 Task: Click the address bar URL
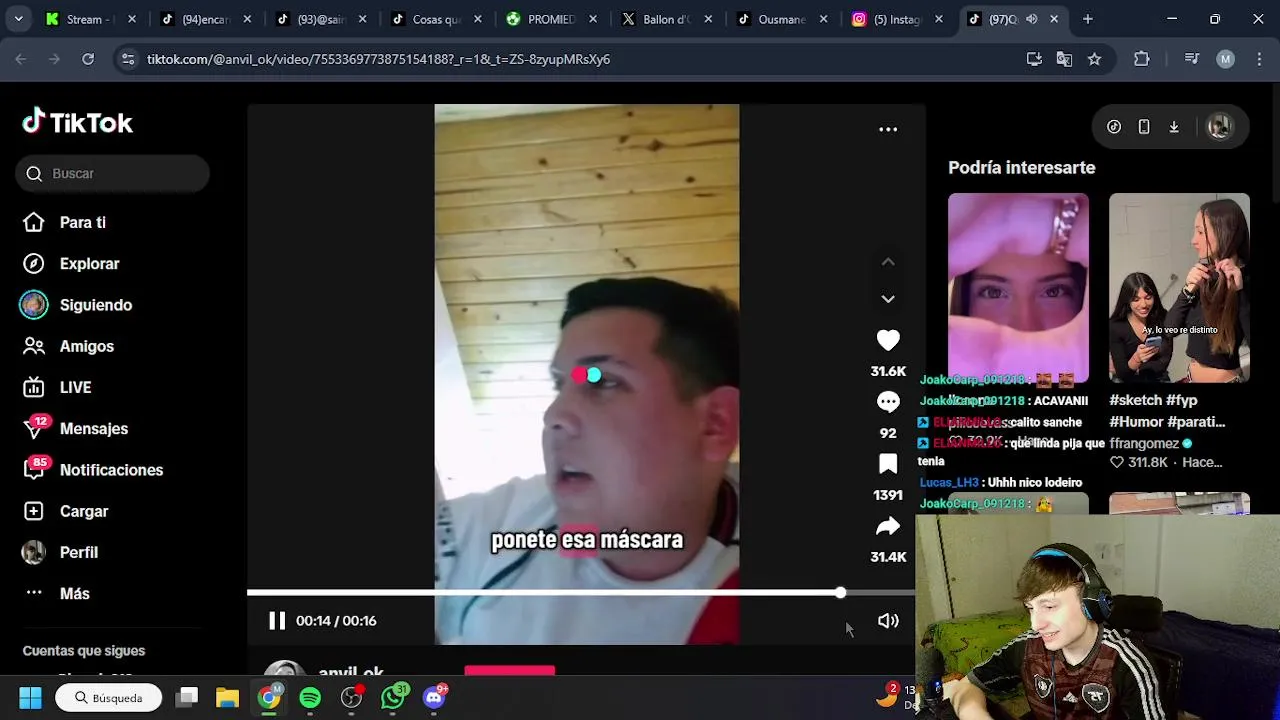point(379,59)
